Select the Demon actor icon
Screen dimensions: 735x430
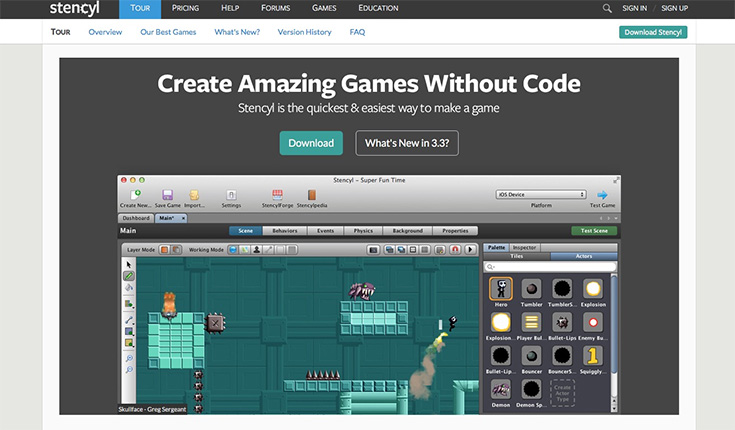click(x=501, y=390)
